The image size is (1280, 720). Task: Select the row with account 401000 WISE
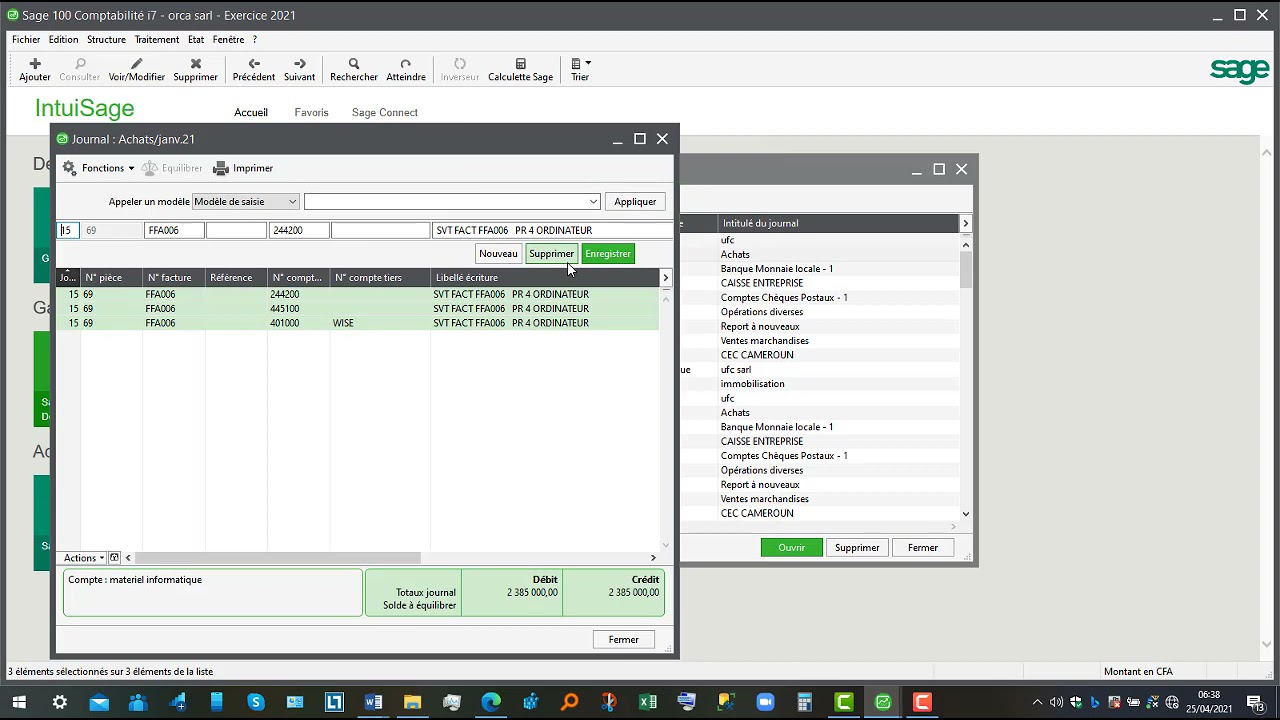coord(358,323)
